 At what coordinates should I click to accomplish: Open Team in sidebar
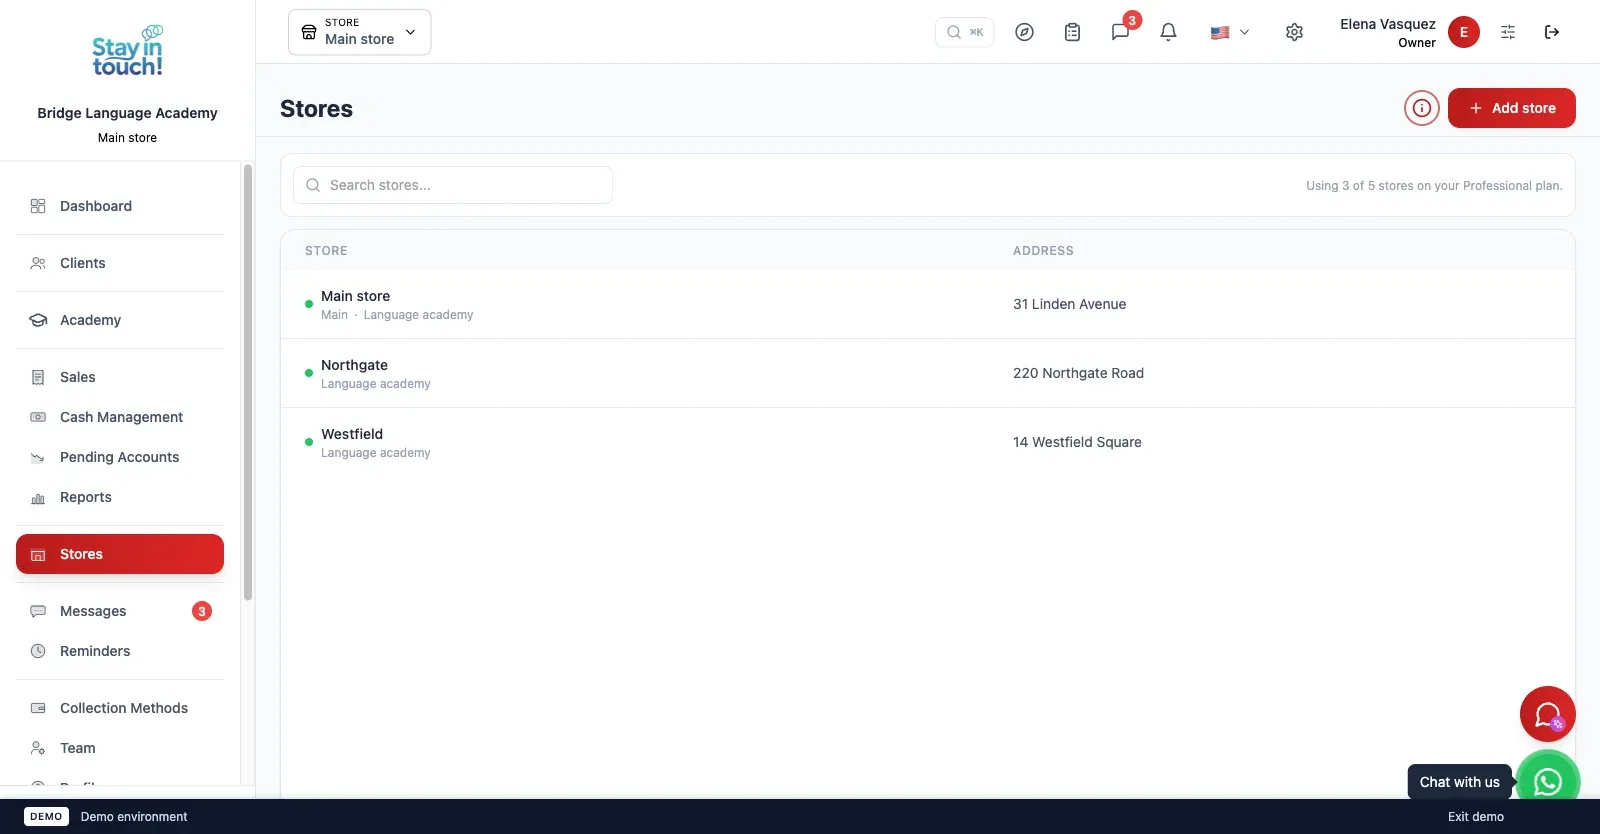pyautogui.click(x=120, y=748)
